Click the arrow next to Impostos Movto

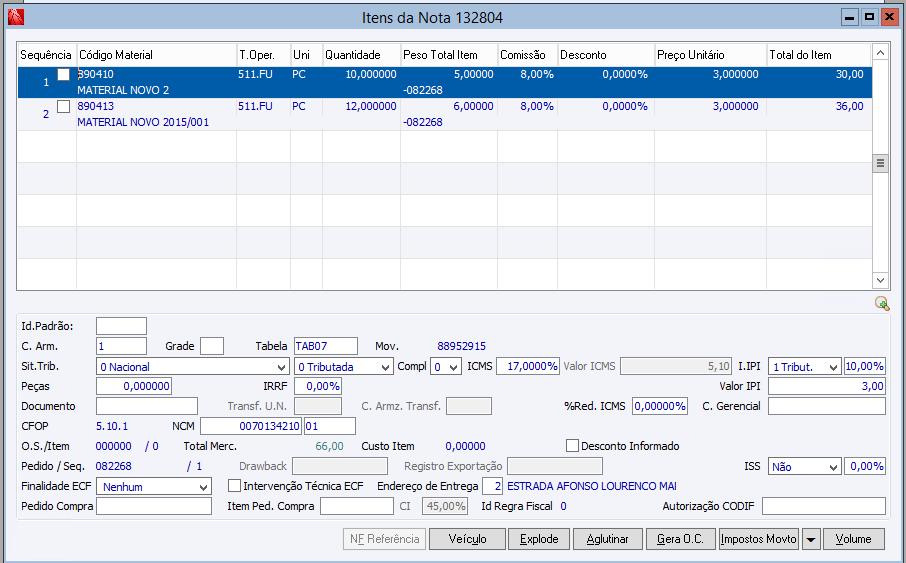(x=811, y=539)
